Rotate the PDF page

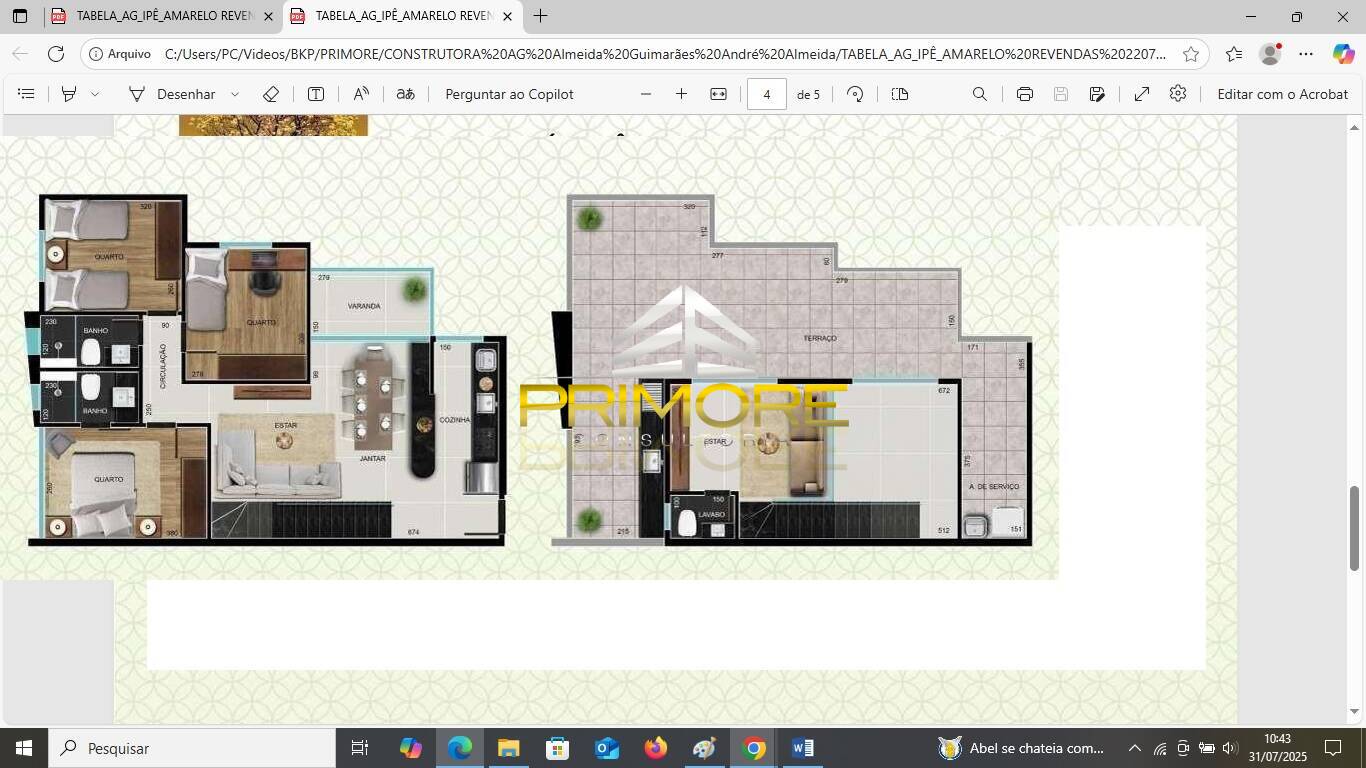(x=855, y=94)
